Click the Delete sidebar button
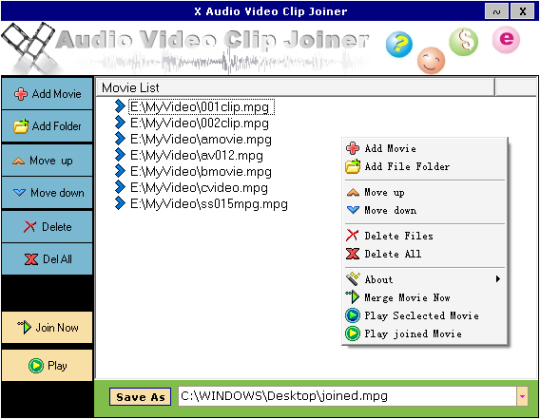 tap(47, 227)
